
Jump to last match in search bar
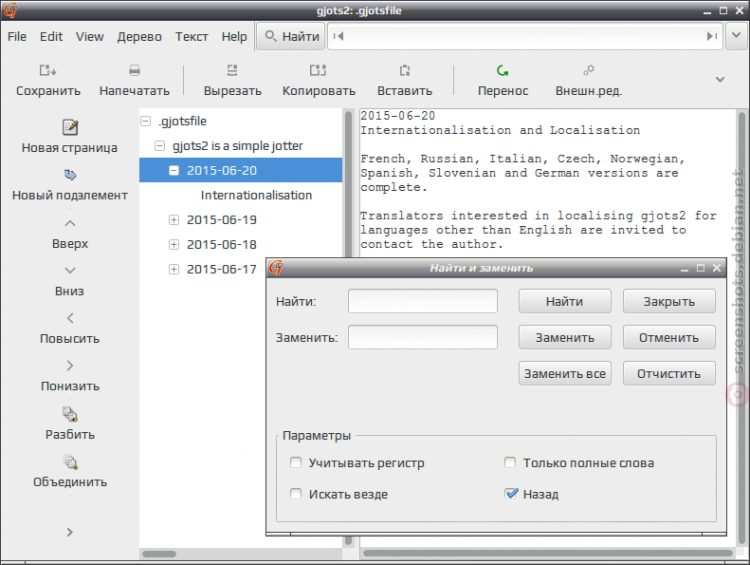pyautogui.click(x=712, y=36)
